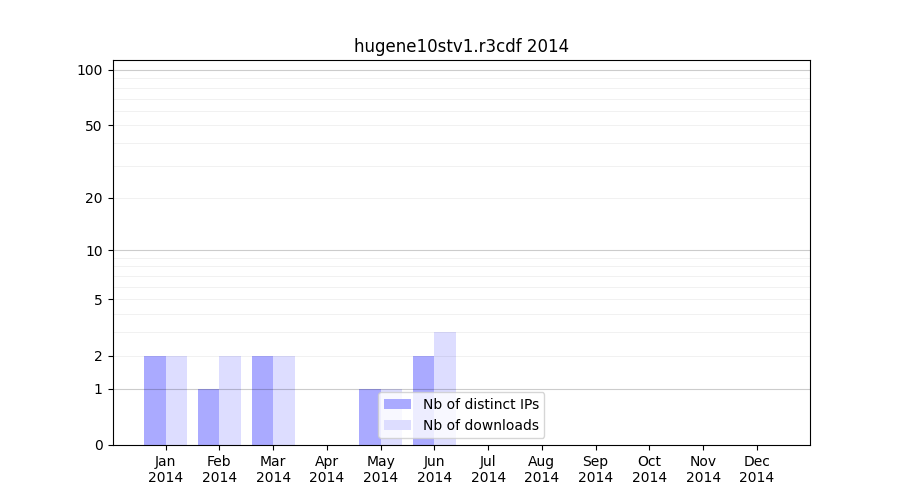Click the Apr 2014 x-axis label
This screenshot has width=900, height=500.
pos(327,469)
